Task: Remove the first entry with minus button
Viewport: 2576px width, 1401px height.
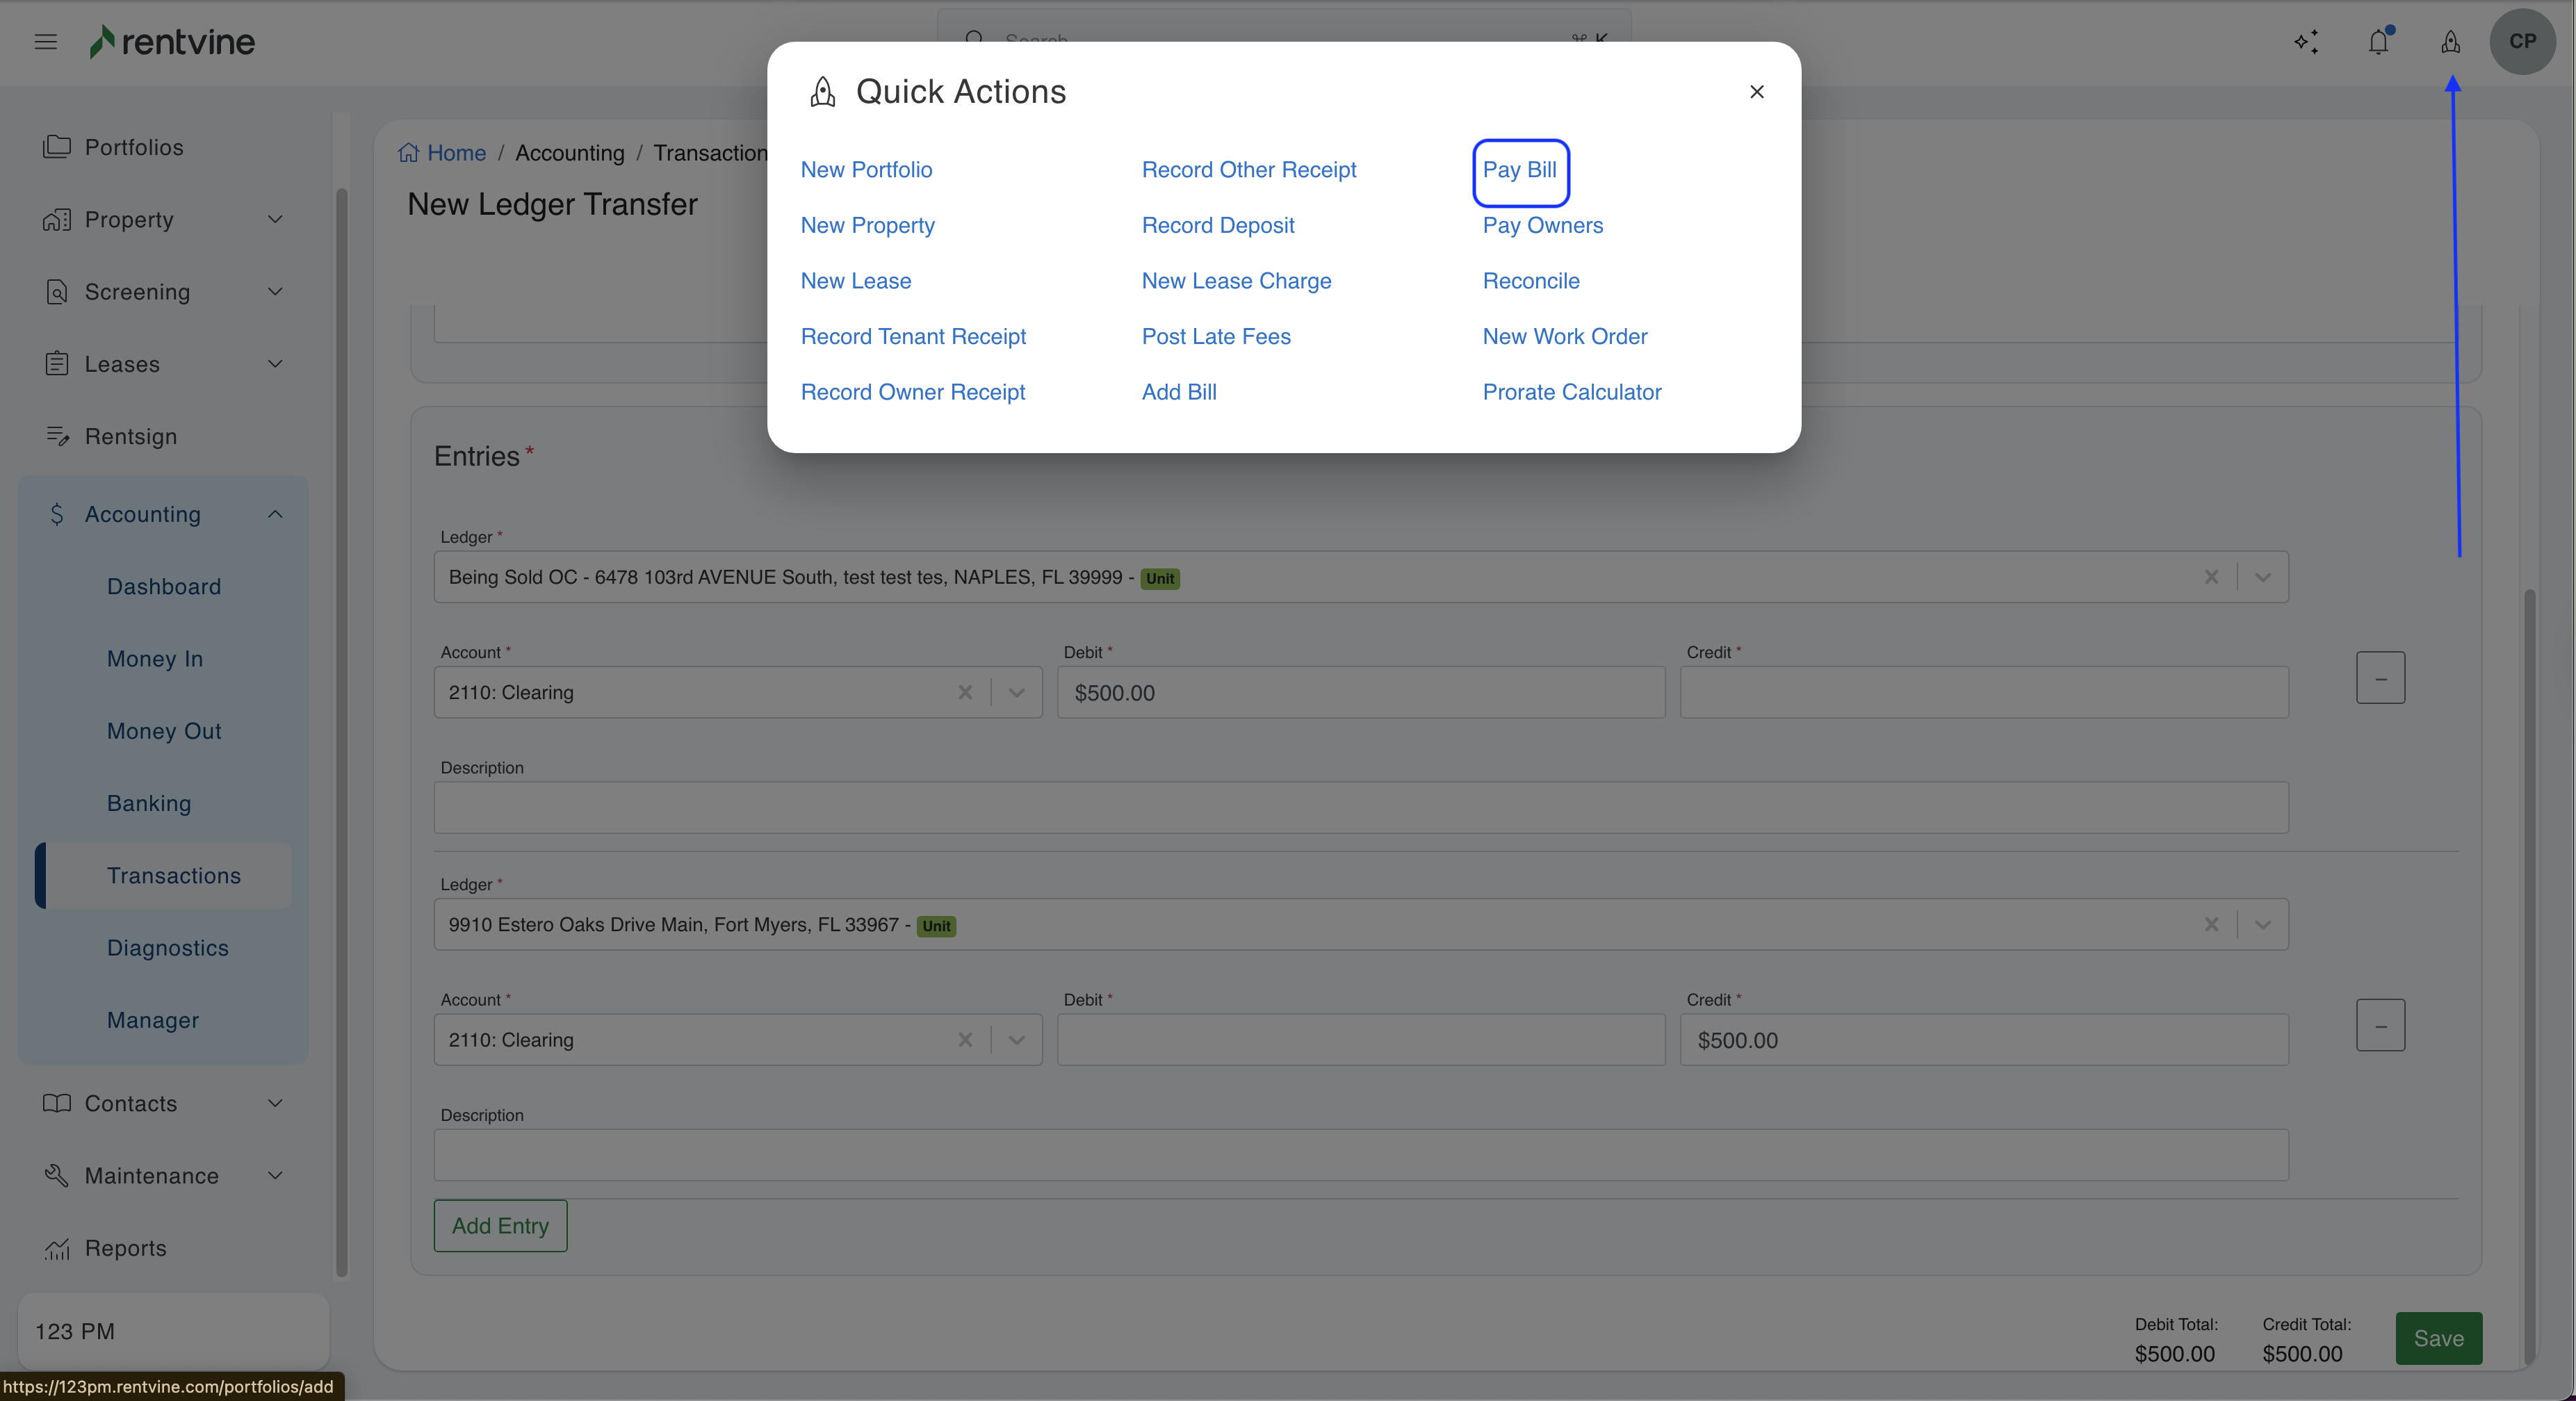Action: click(x=2380, y=678)
